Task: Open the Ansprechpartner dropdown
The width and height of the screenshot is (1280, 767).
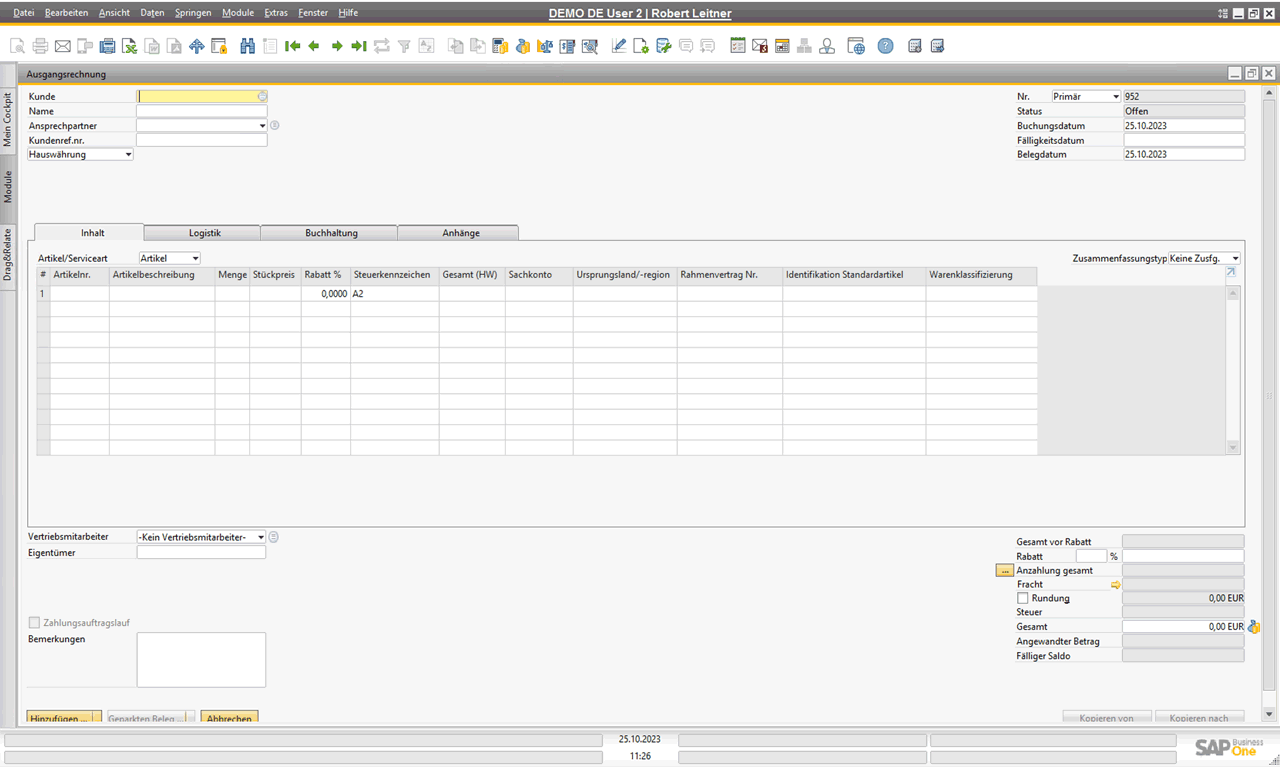Action: click(x=263, y=126)
